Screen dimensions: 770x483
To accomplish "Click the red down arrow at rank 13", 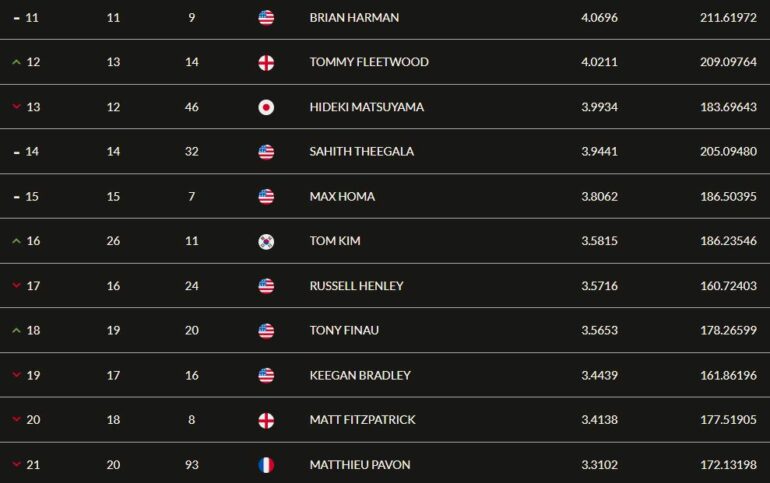I will click(16, 107).
